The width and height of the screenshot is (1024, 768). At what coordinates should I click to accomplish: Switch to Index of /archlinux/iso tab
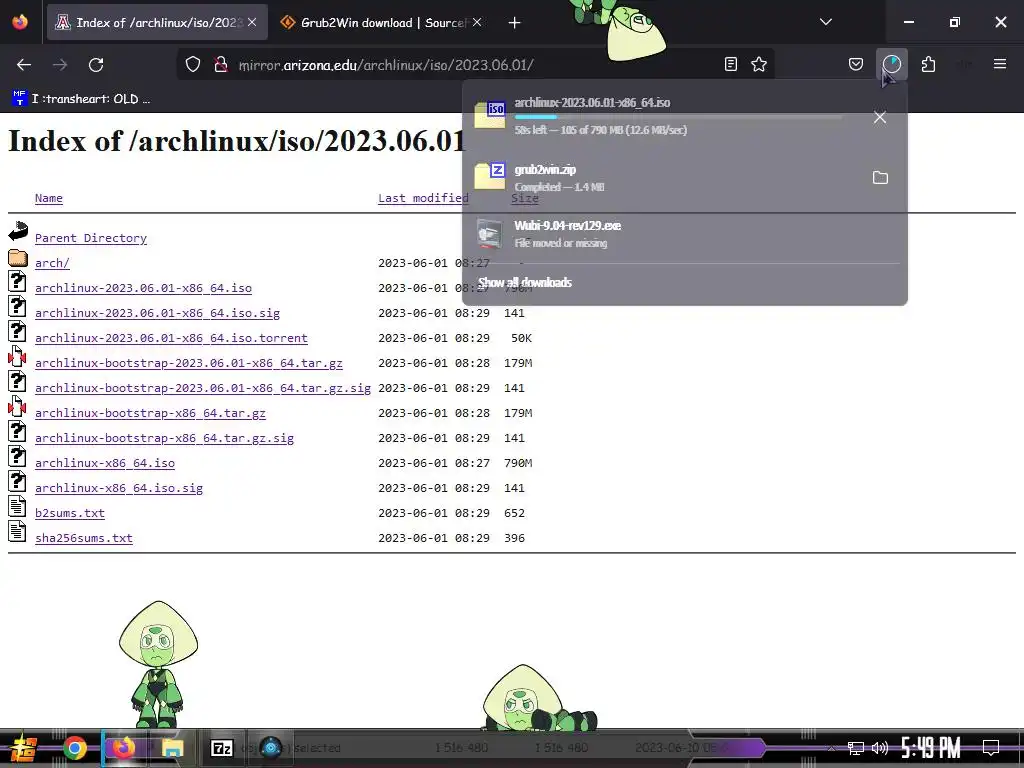pyautogui.click(x=157, y=23)
